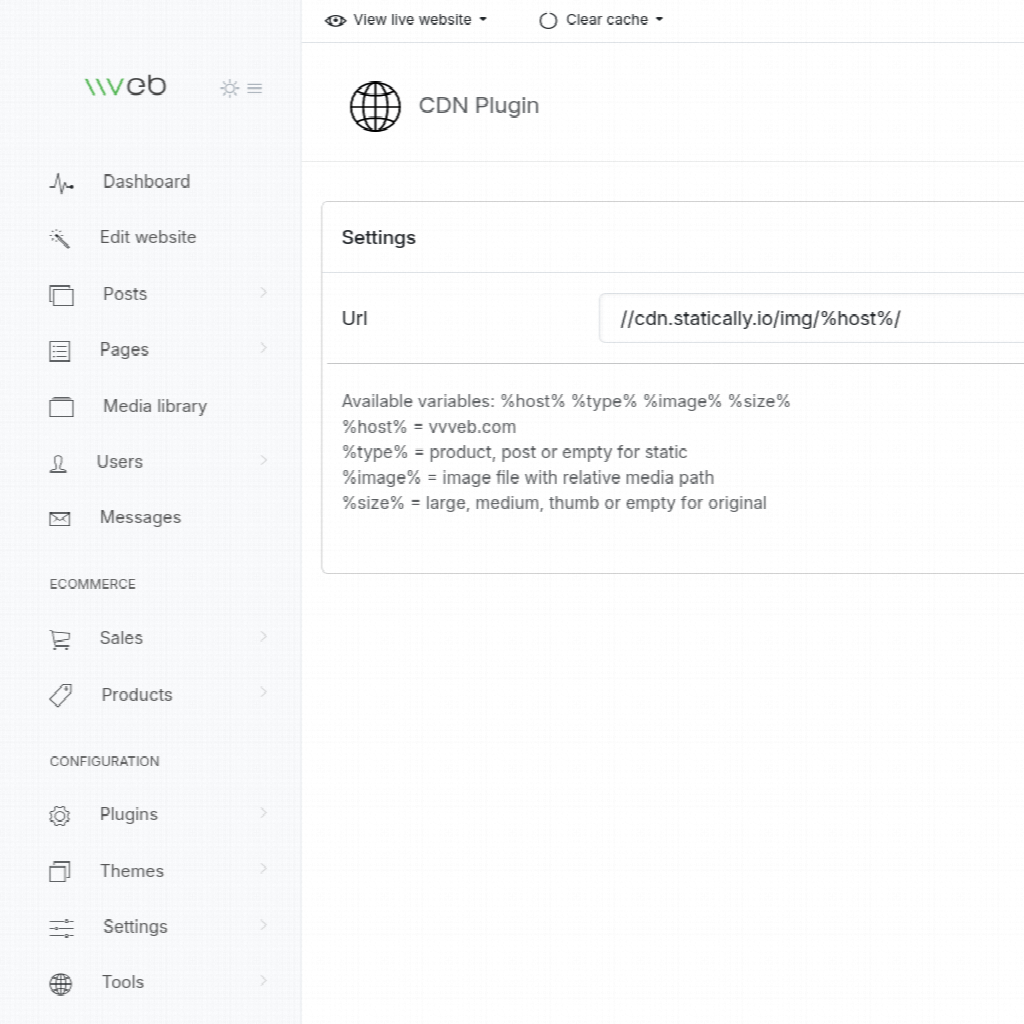Viewport: 1024px width, 1024px height.
Task: Click the Tools globe icon in sidebar
Action: pyautogui.click(x=61, y=984)
